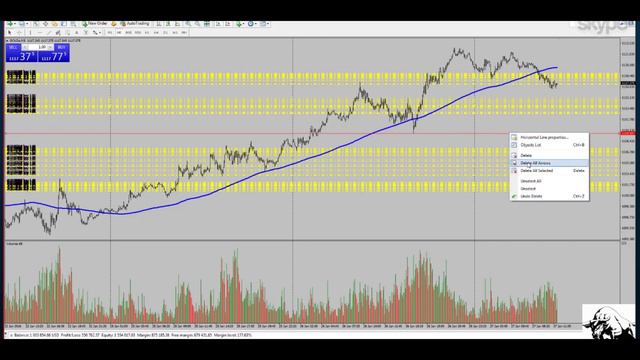This screenshot has height=360, width=640.
Task: Click the New Order toolbar button
Action: 95,24
